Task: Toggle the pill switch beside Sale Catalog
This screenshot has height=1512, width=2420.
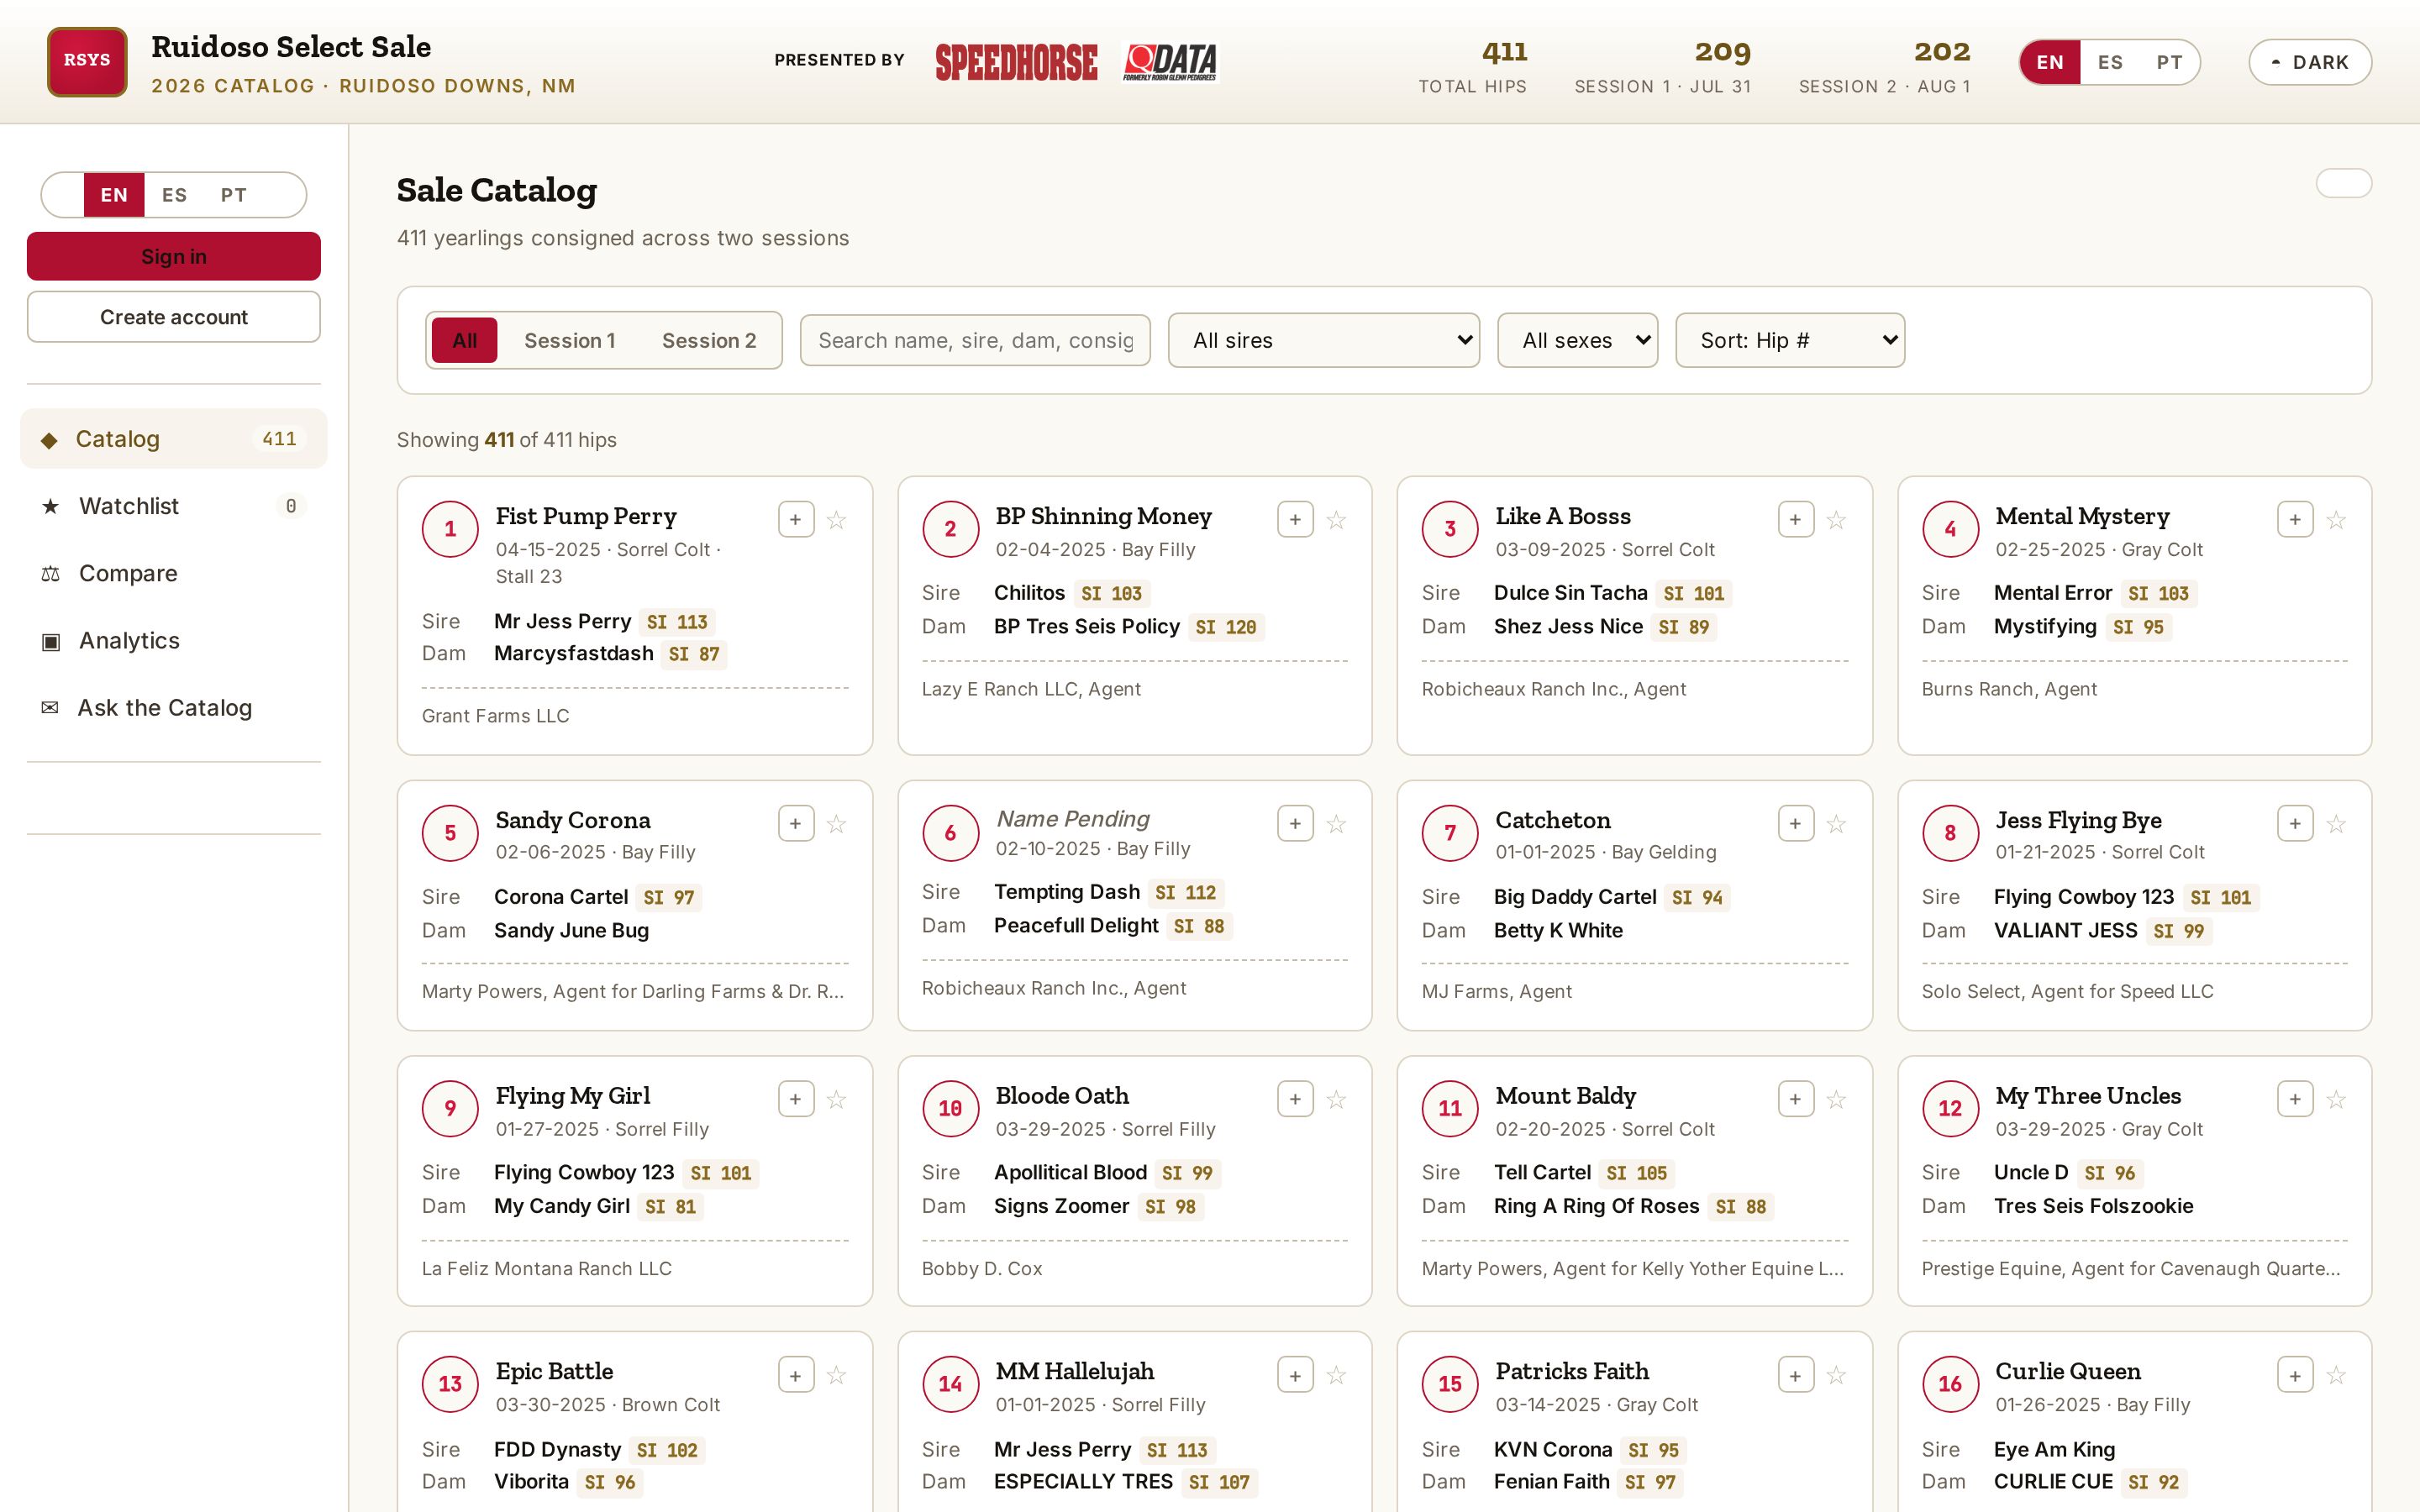Action: point(2343,183)
